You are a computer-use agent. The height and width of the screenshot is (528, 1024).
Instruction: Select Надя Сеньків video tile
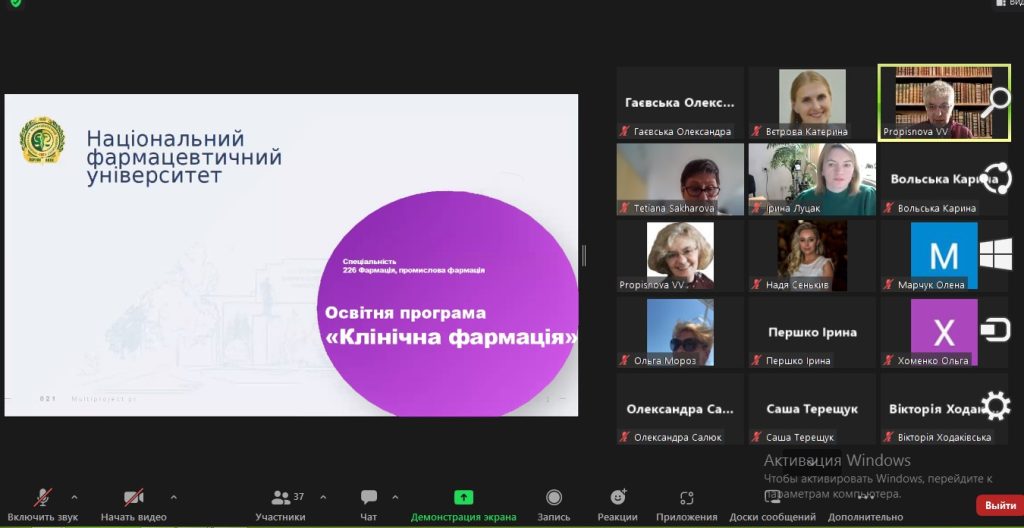[812, 256]
